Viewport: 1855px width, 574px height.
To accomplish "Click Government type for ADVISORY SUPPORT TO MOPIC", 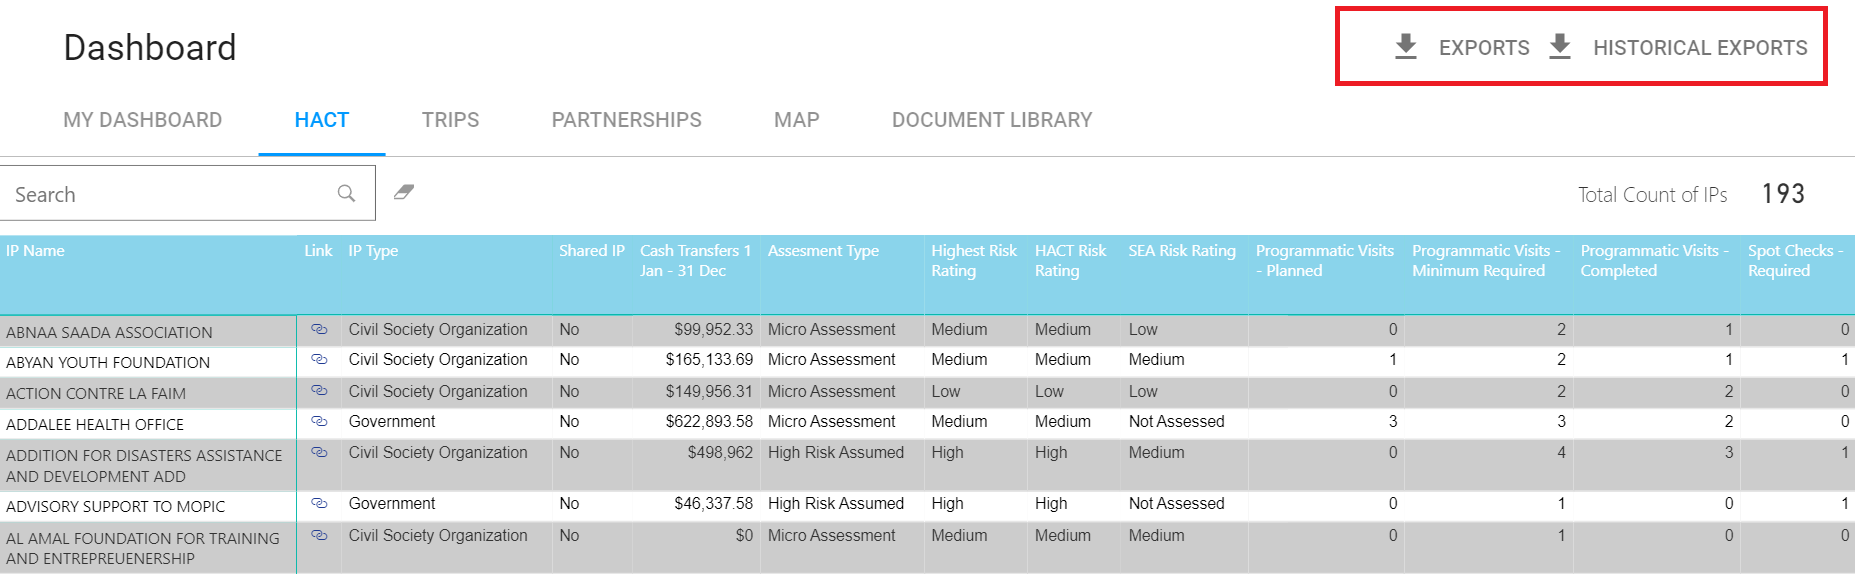I will click(x=392, y=503).
